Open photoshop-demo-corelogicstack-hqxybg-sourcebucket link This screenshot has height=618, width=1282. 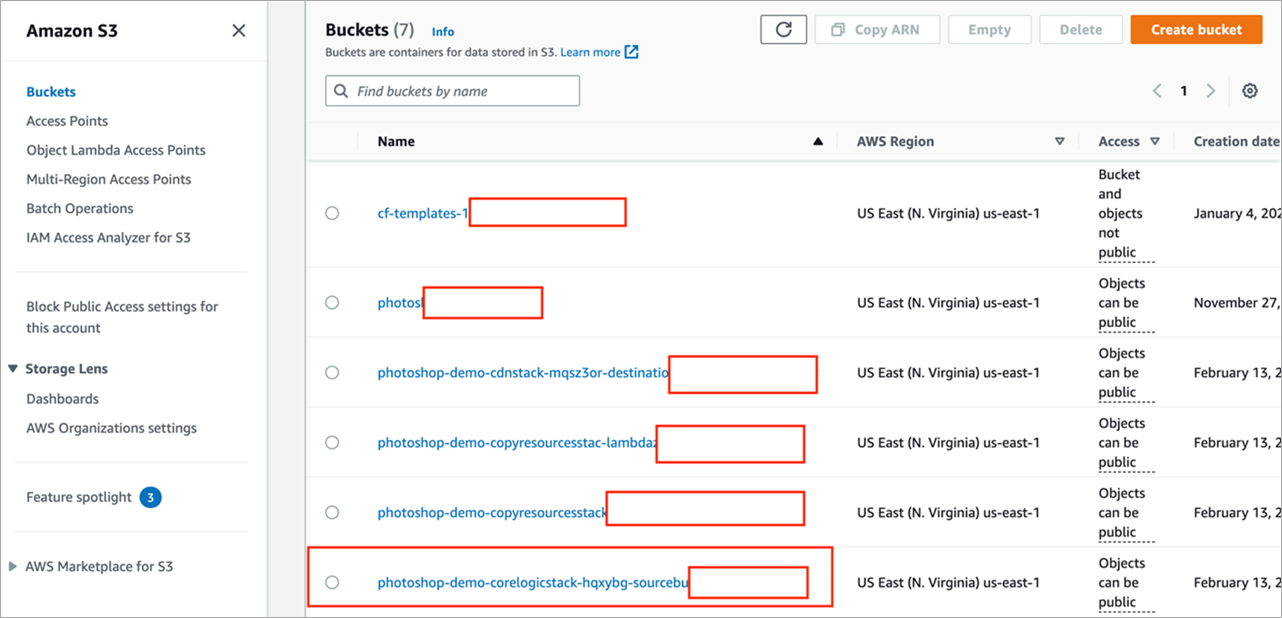(x=533, y=583)
